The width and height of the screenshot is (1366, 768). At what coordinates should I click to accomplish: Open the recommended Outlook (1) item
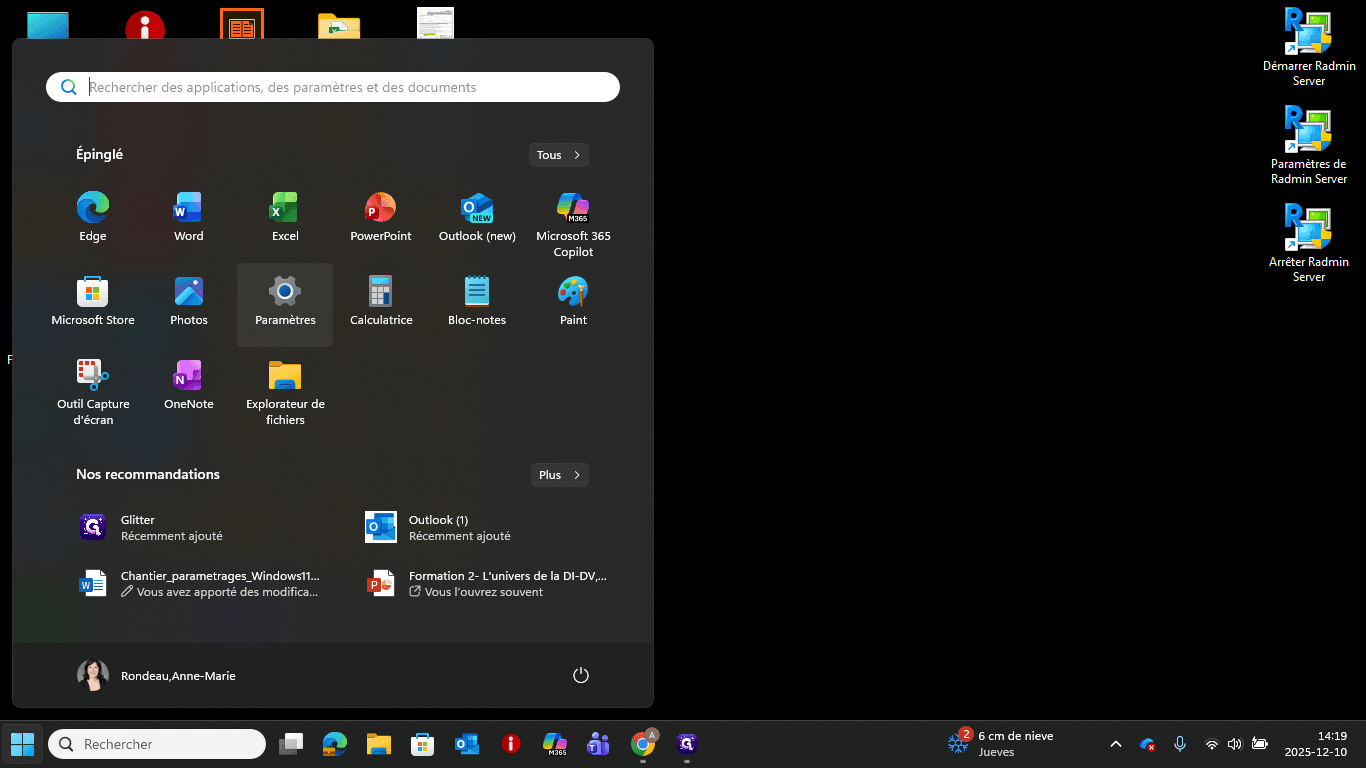tap(477, 528)
